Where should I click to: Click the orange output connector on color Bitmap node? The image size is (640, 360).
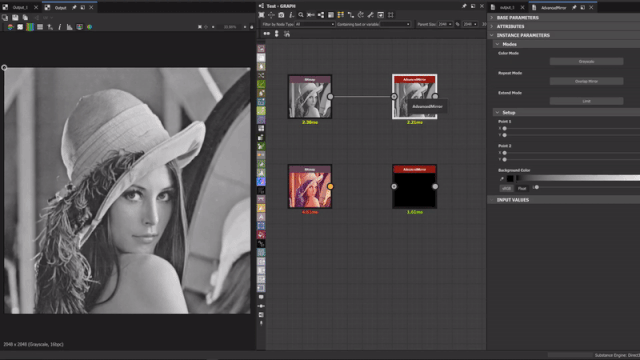coord(330,187)
